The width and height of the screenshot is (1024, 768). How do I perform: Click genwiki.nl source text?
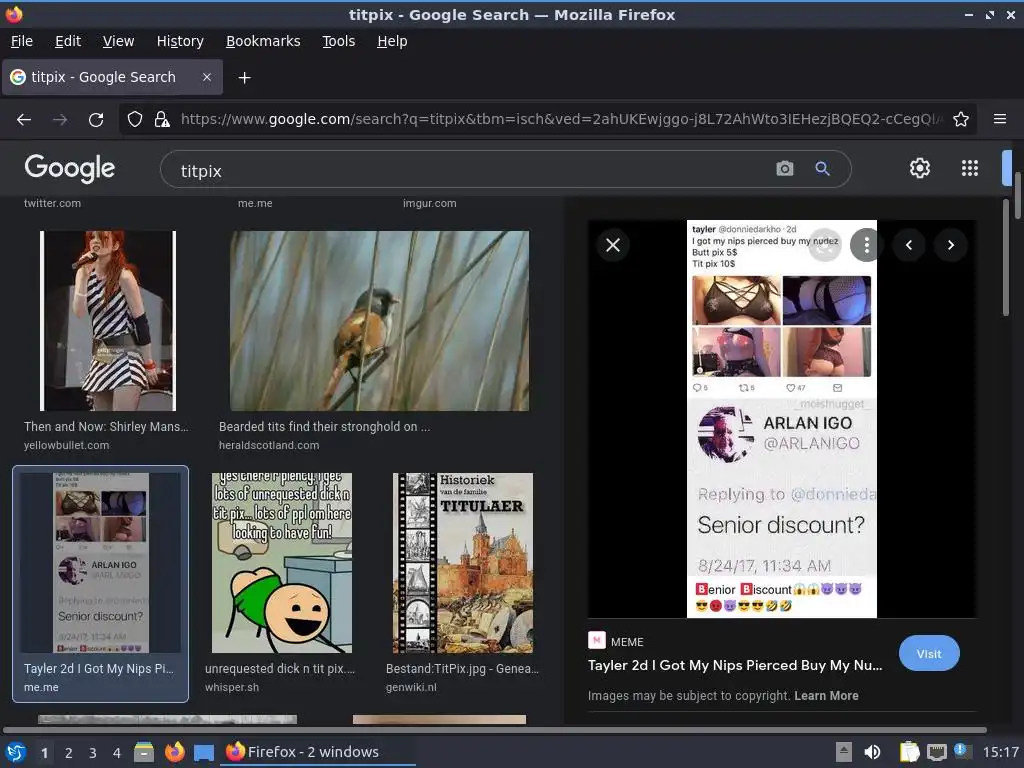[411, 687]
